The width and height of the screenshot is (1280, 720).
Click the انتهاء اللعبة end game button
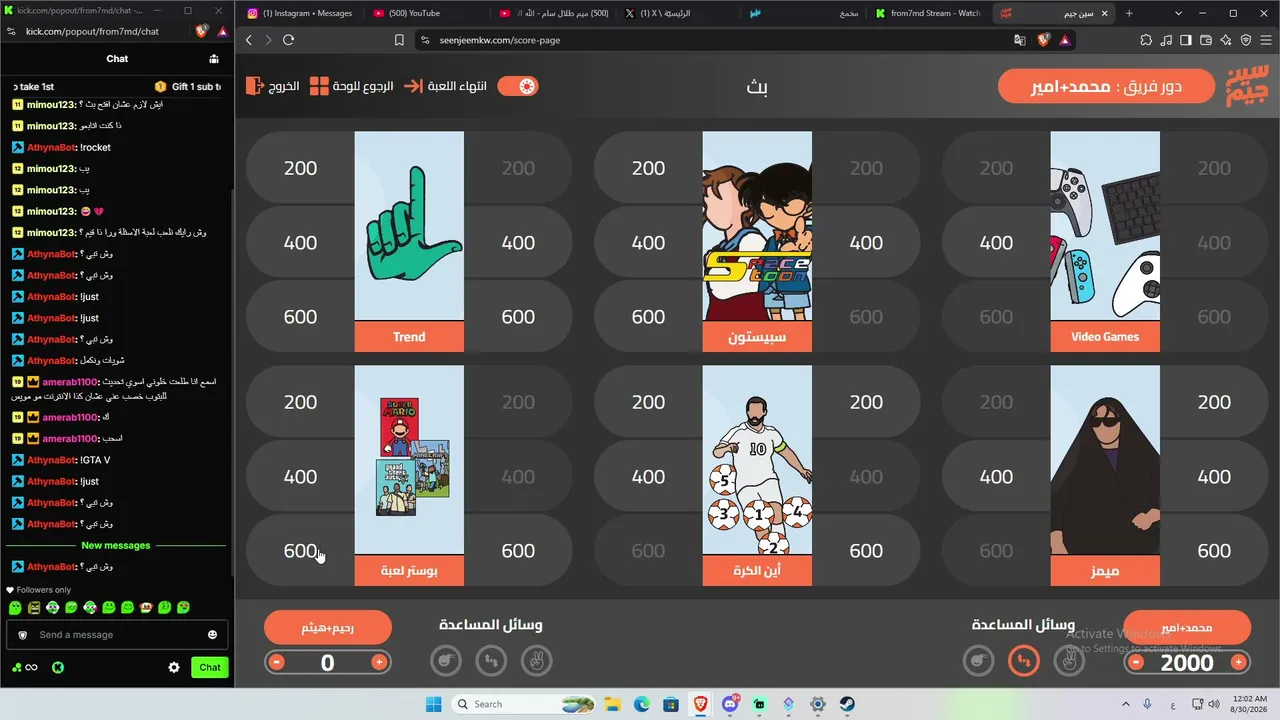(445, 86)
